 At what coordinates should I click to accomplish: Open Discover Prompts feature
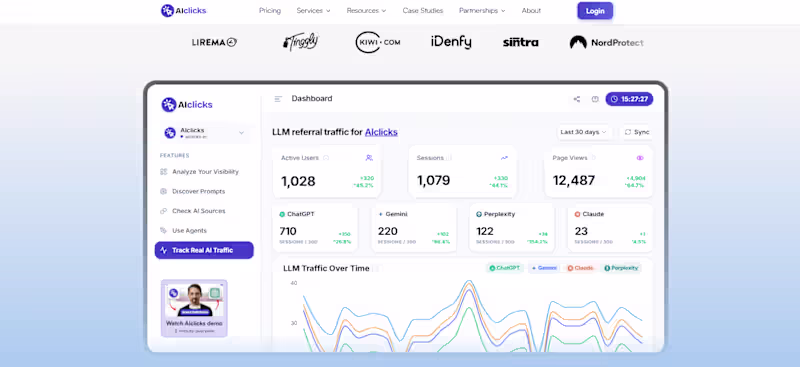pyautogui.click(x=198, y=191)
